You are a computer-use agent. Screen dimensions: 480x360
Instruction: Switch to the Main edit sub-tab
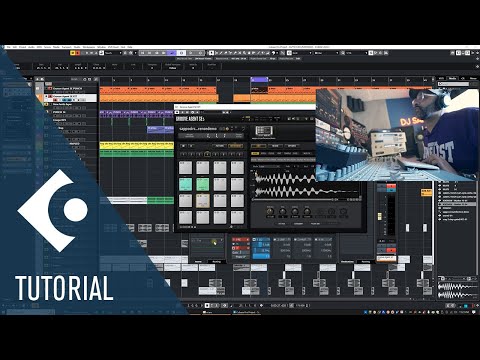click(x=255, y=153)
